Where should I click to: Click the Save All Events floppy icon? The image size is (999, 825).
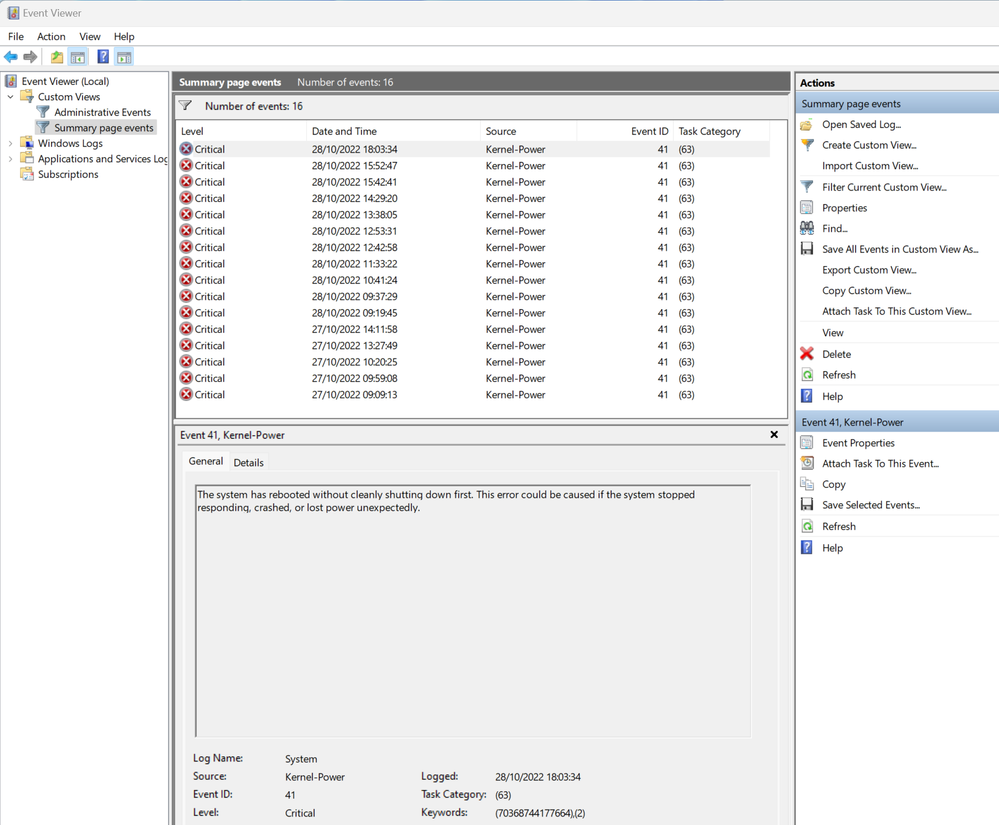coord(807,249)
